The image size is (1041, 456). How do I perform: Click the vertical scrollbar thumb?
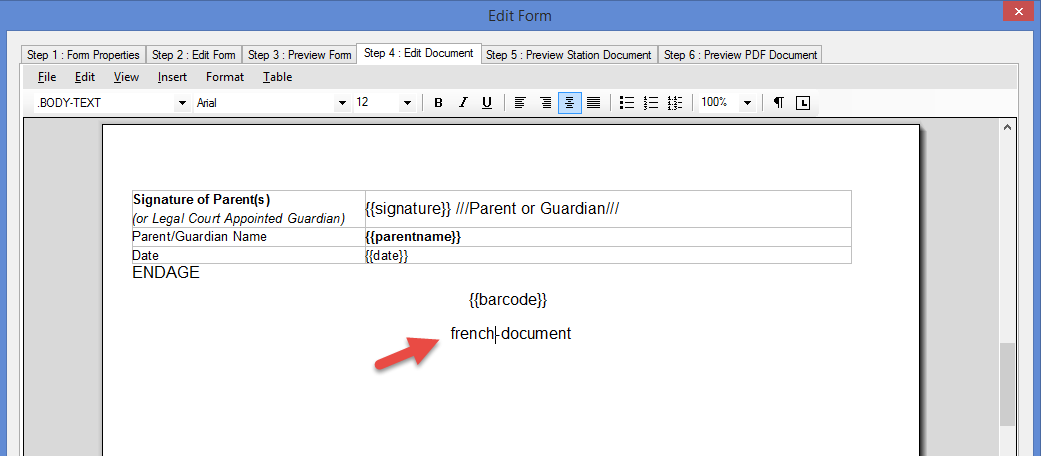[1007, 384]
